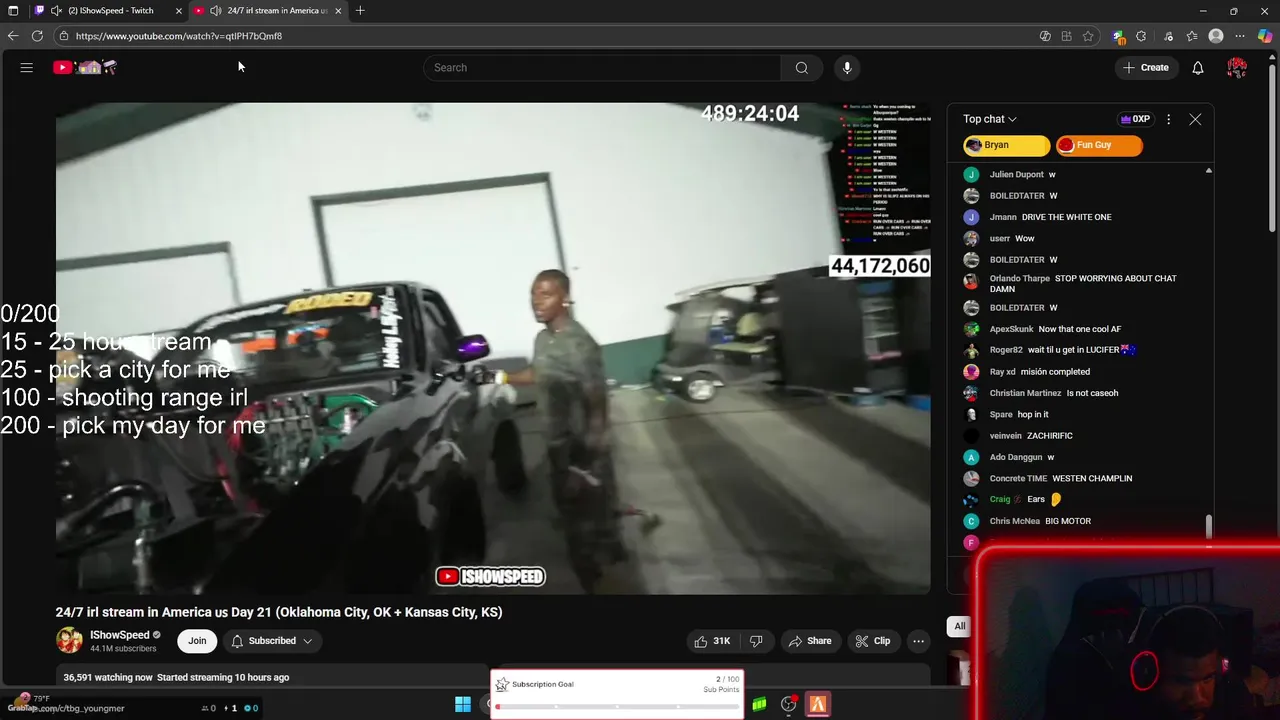Open the taskbar app with red badge

[789, 705]
